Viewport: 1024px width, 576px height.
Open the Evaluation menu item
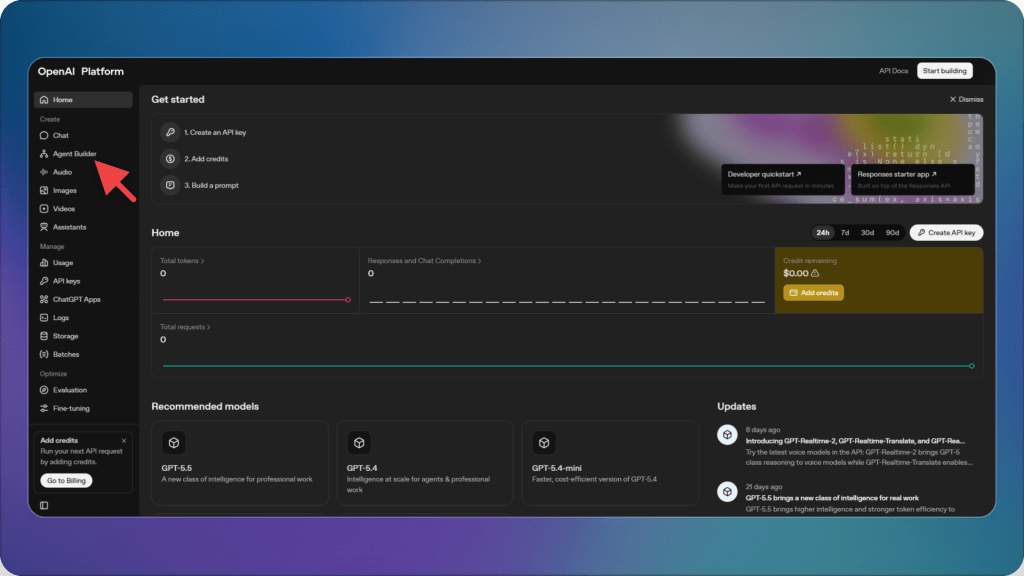click(x=83, y=390)
